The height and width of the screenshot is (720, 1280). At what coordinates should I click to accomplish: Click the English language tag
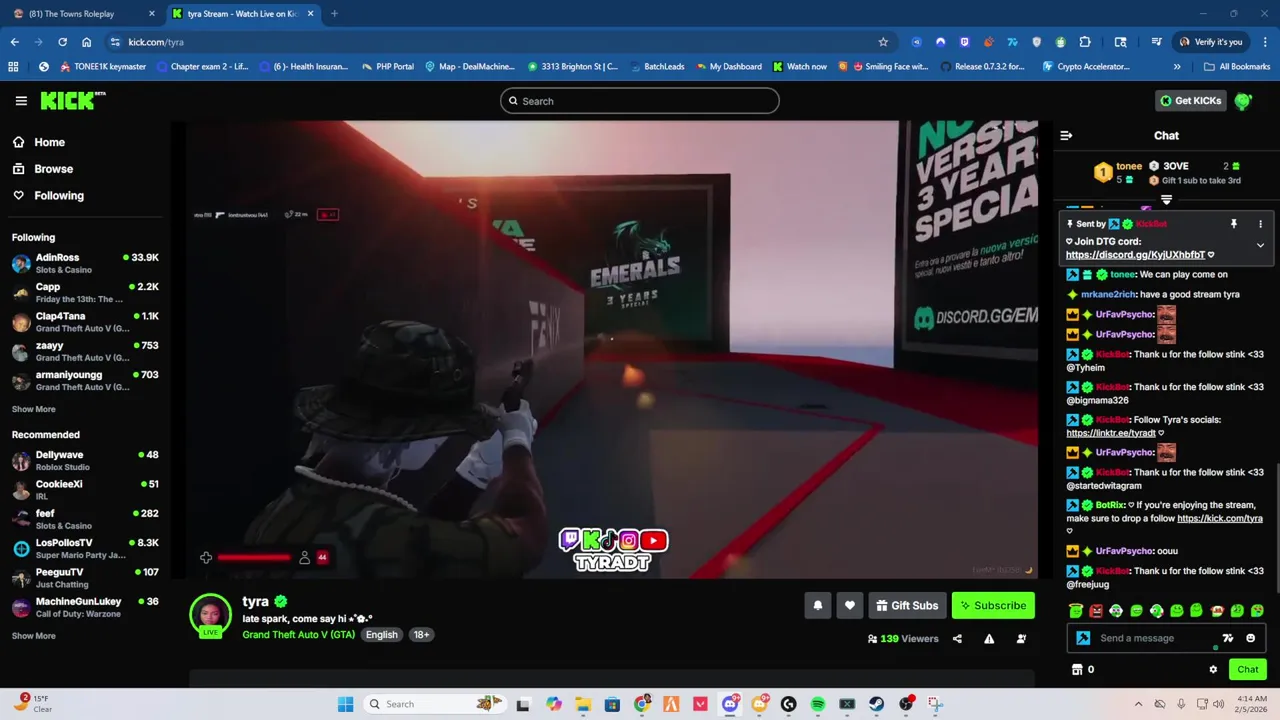[381, 635]
